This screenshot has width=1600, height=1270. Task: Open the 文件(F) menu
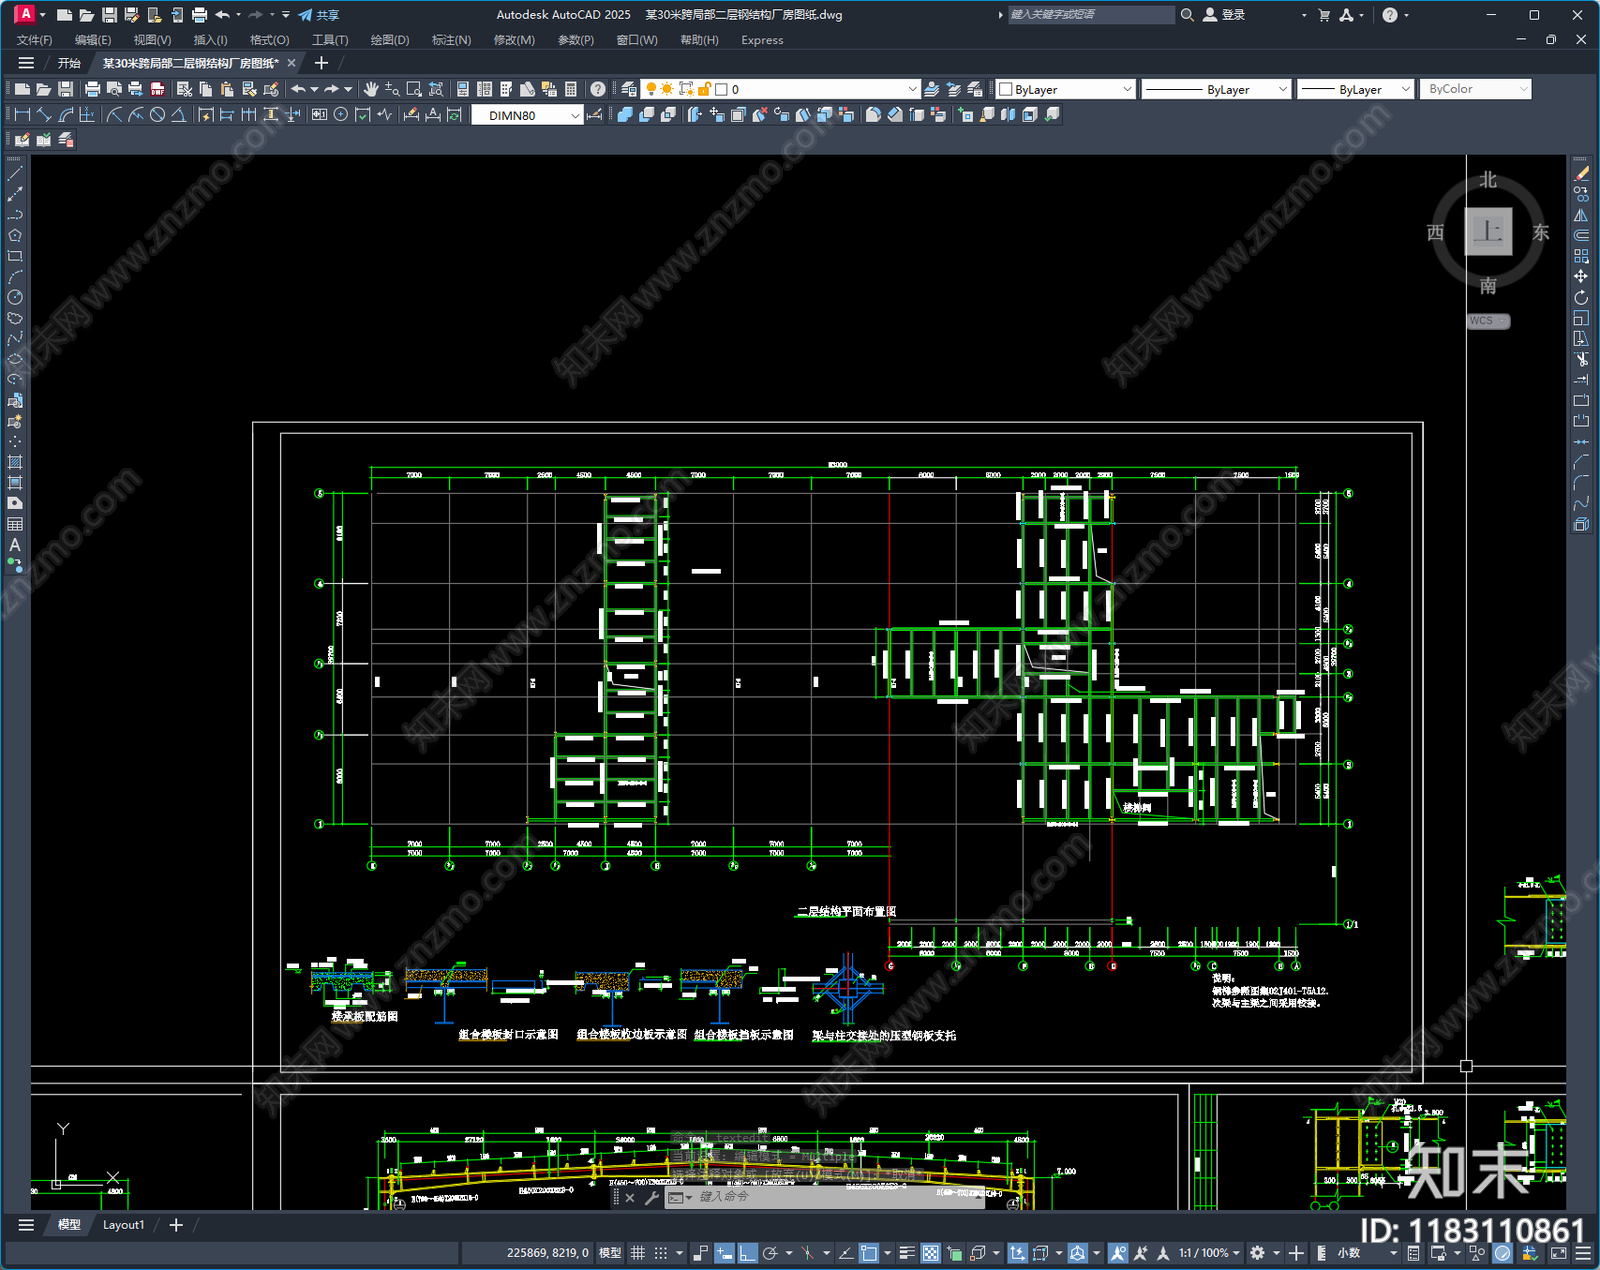click(34, 40)
